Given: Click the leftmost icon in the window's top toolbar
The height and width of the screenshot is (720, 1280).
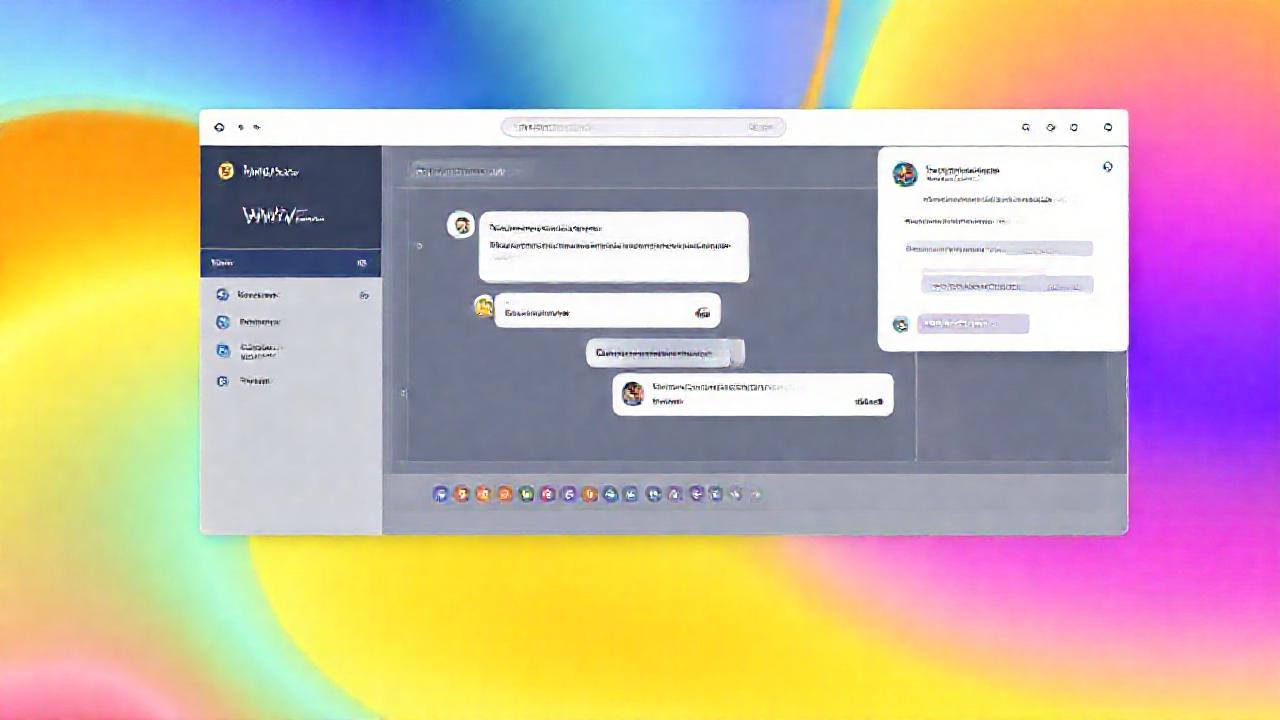Looking at the screenshot, I should click(x=219, y=127).
